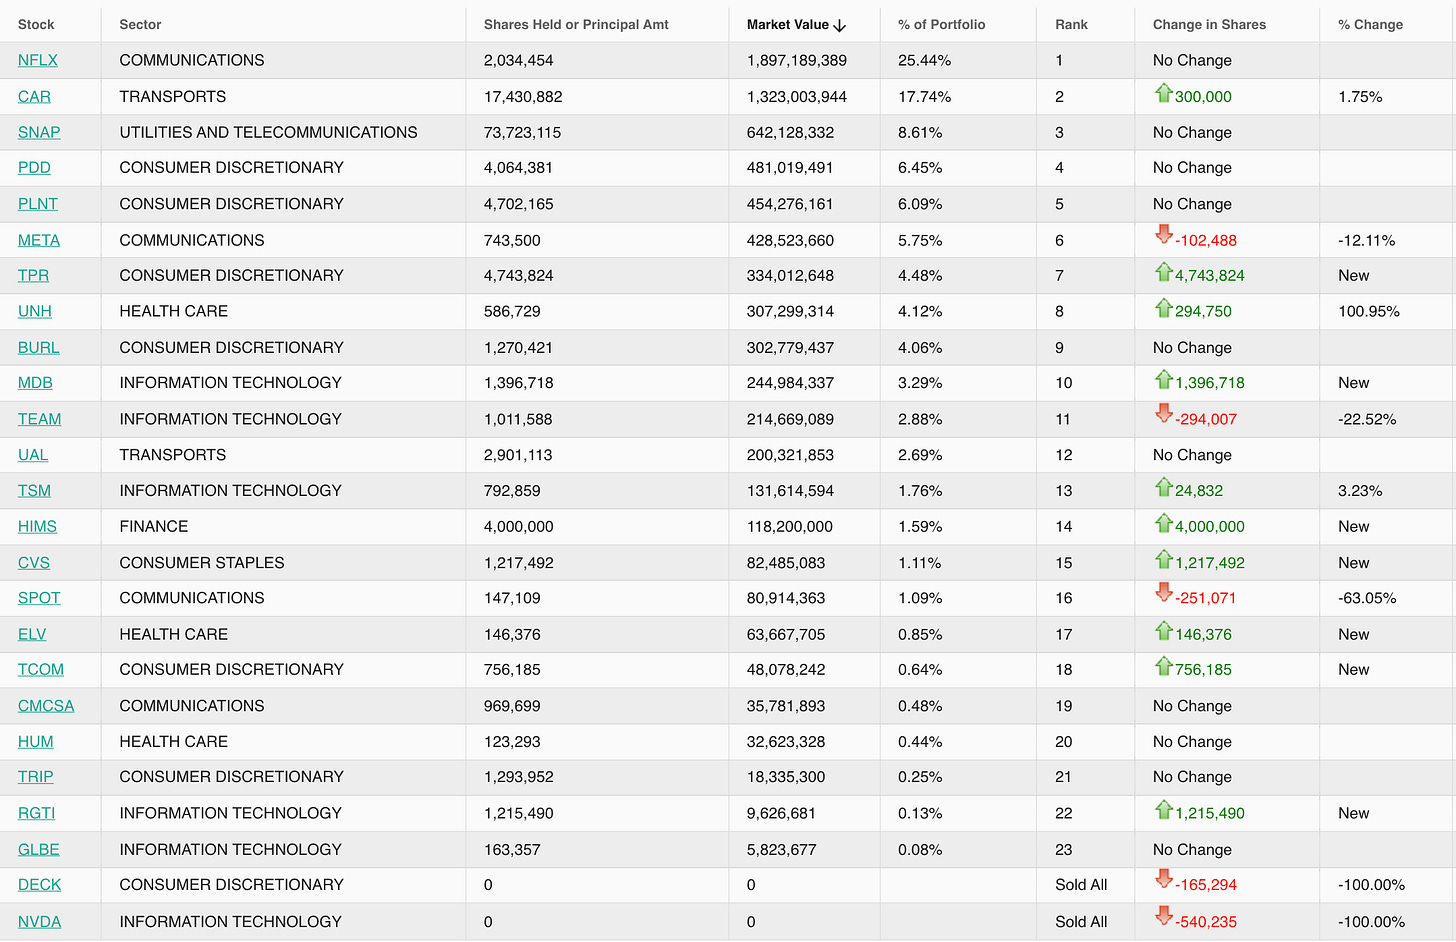Follow the MDB ticker link
The image size is (1456, 942).
tap(35, 382)
